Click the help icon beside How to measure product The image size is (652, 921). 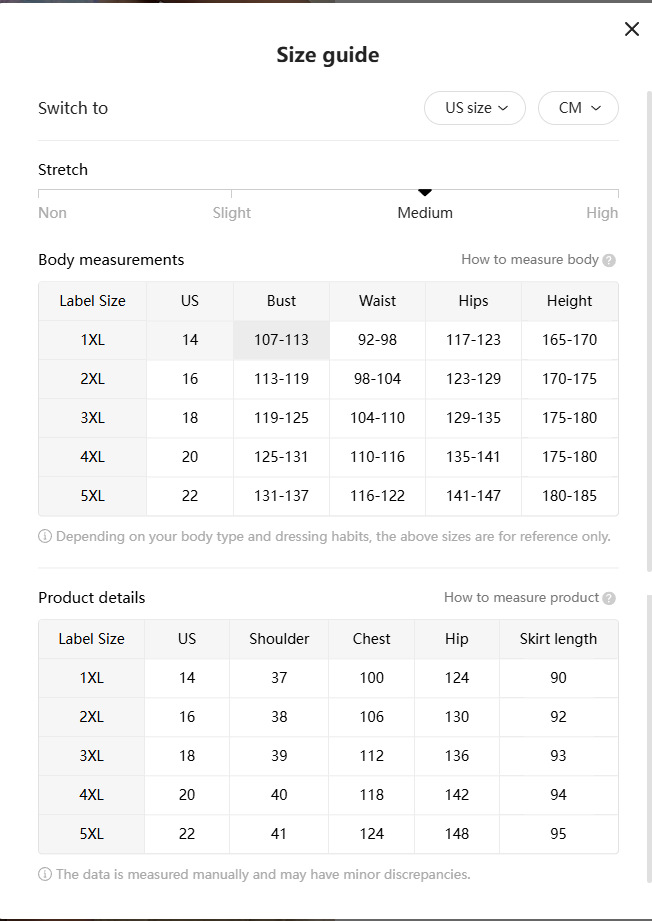(x=610, y=598)
